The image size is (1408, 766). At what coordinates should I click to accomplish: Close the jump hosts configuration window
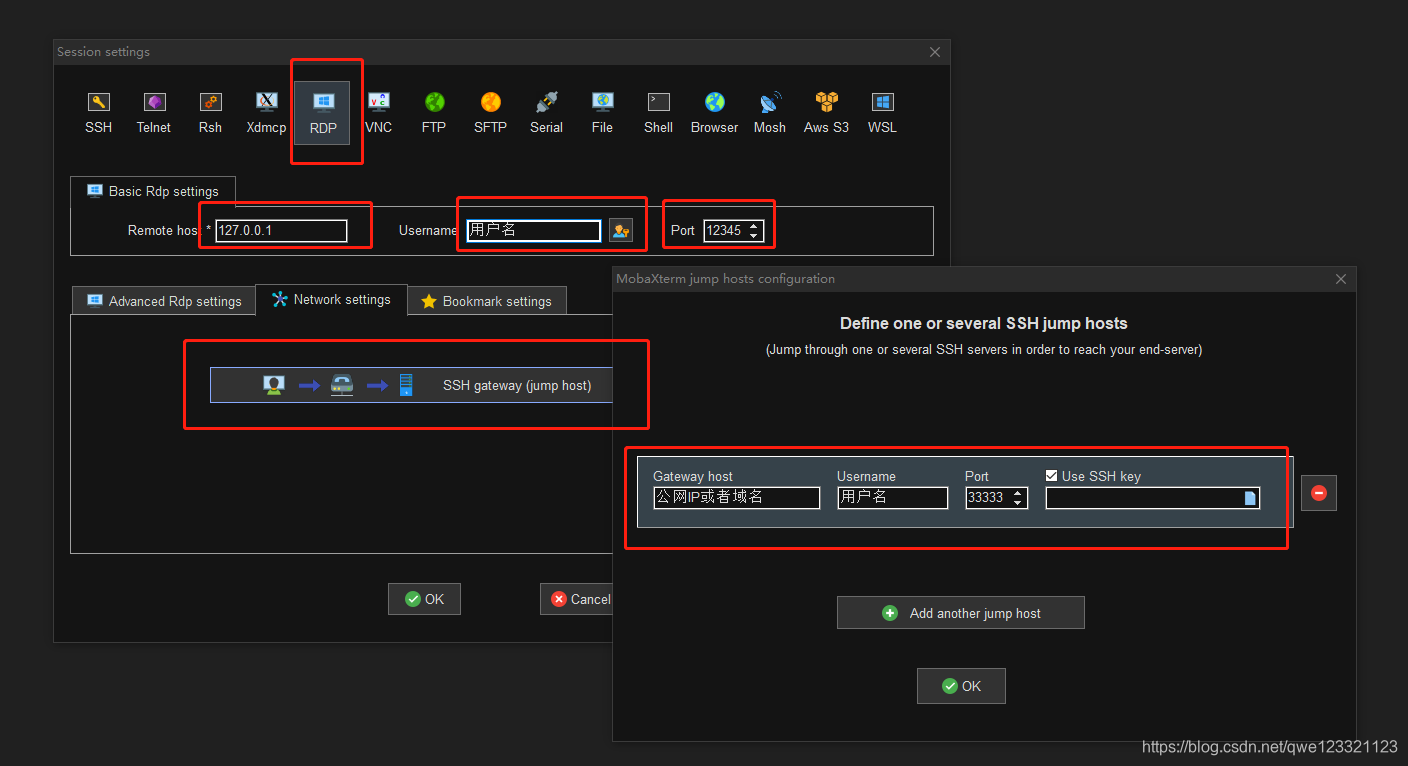coord(1341,279)
